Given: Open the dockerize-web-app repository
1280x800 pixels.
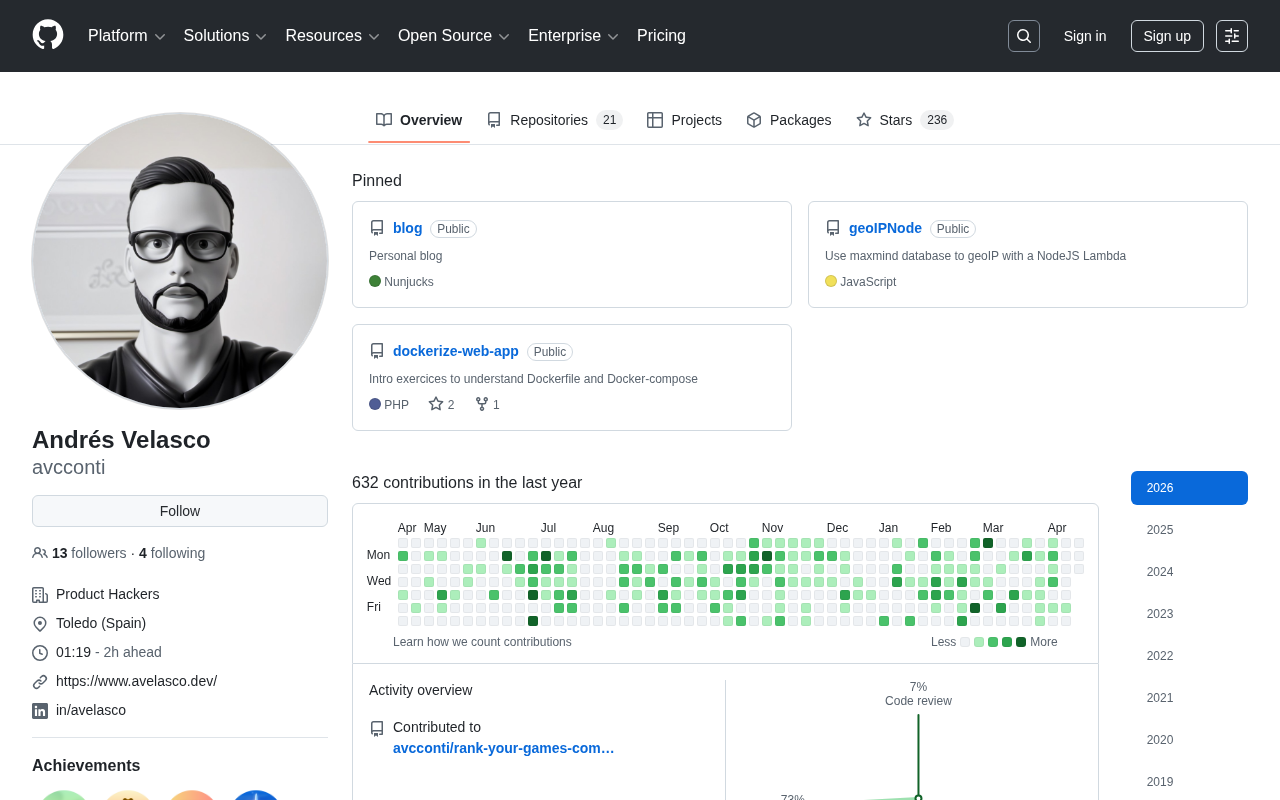Looking at the screenshot, I should point(456,351).
